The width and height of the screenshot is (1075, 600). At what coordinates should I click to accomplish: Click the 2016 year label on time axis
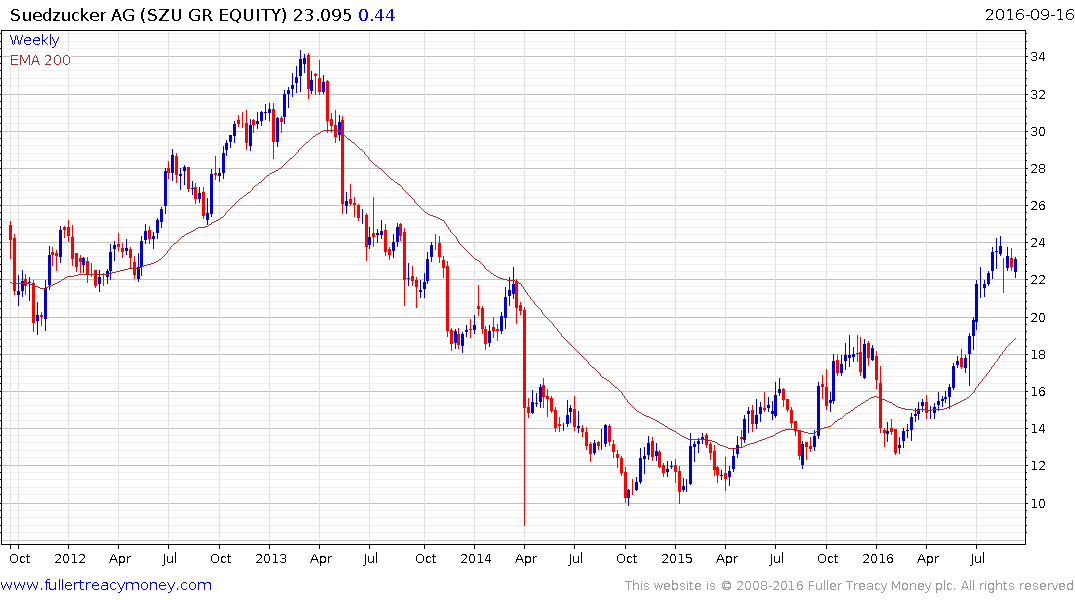878,558
